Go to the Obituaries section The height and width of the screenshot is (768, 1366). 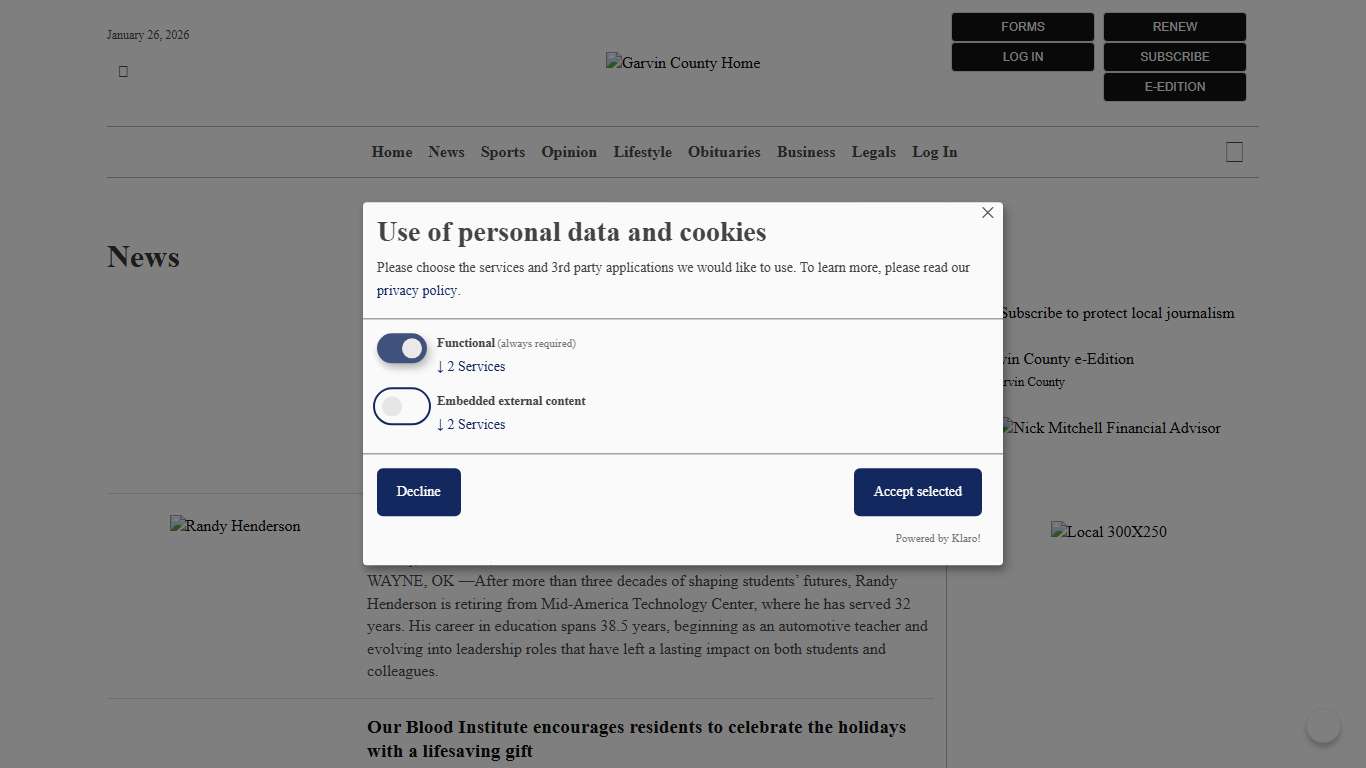[724, 152]
